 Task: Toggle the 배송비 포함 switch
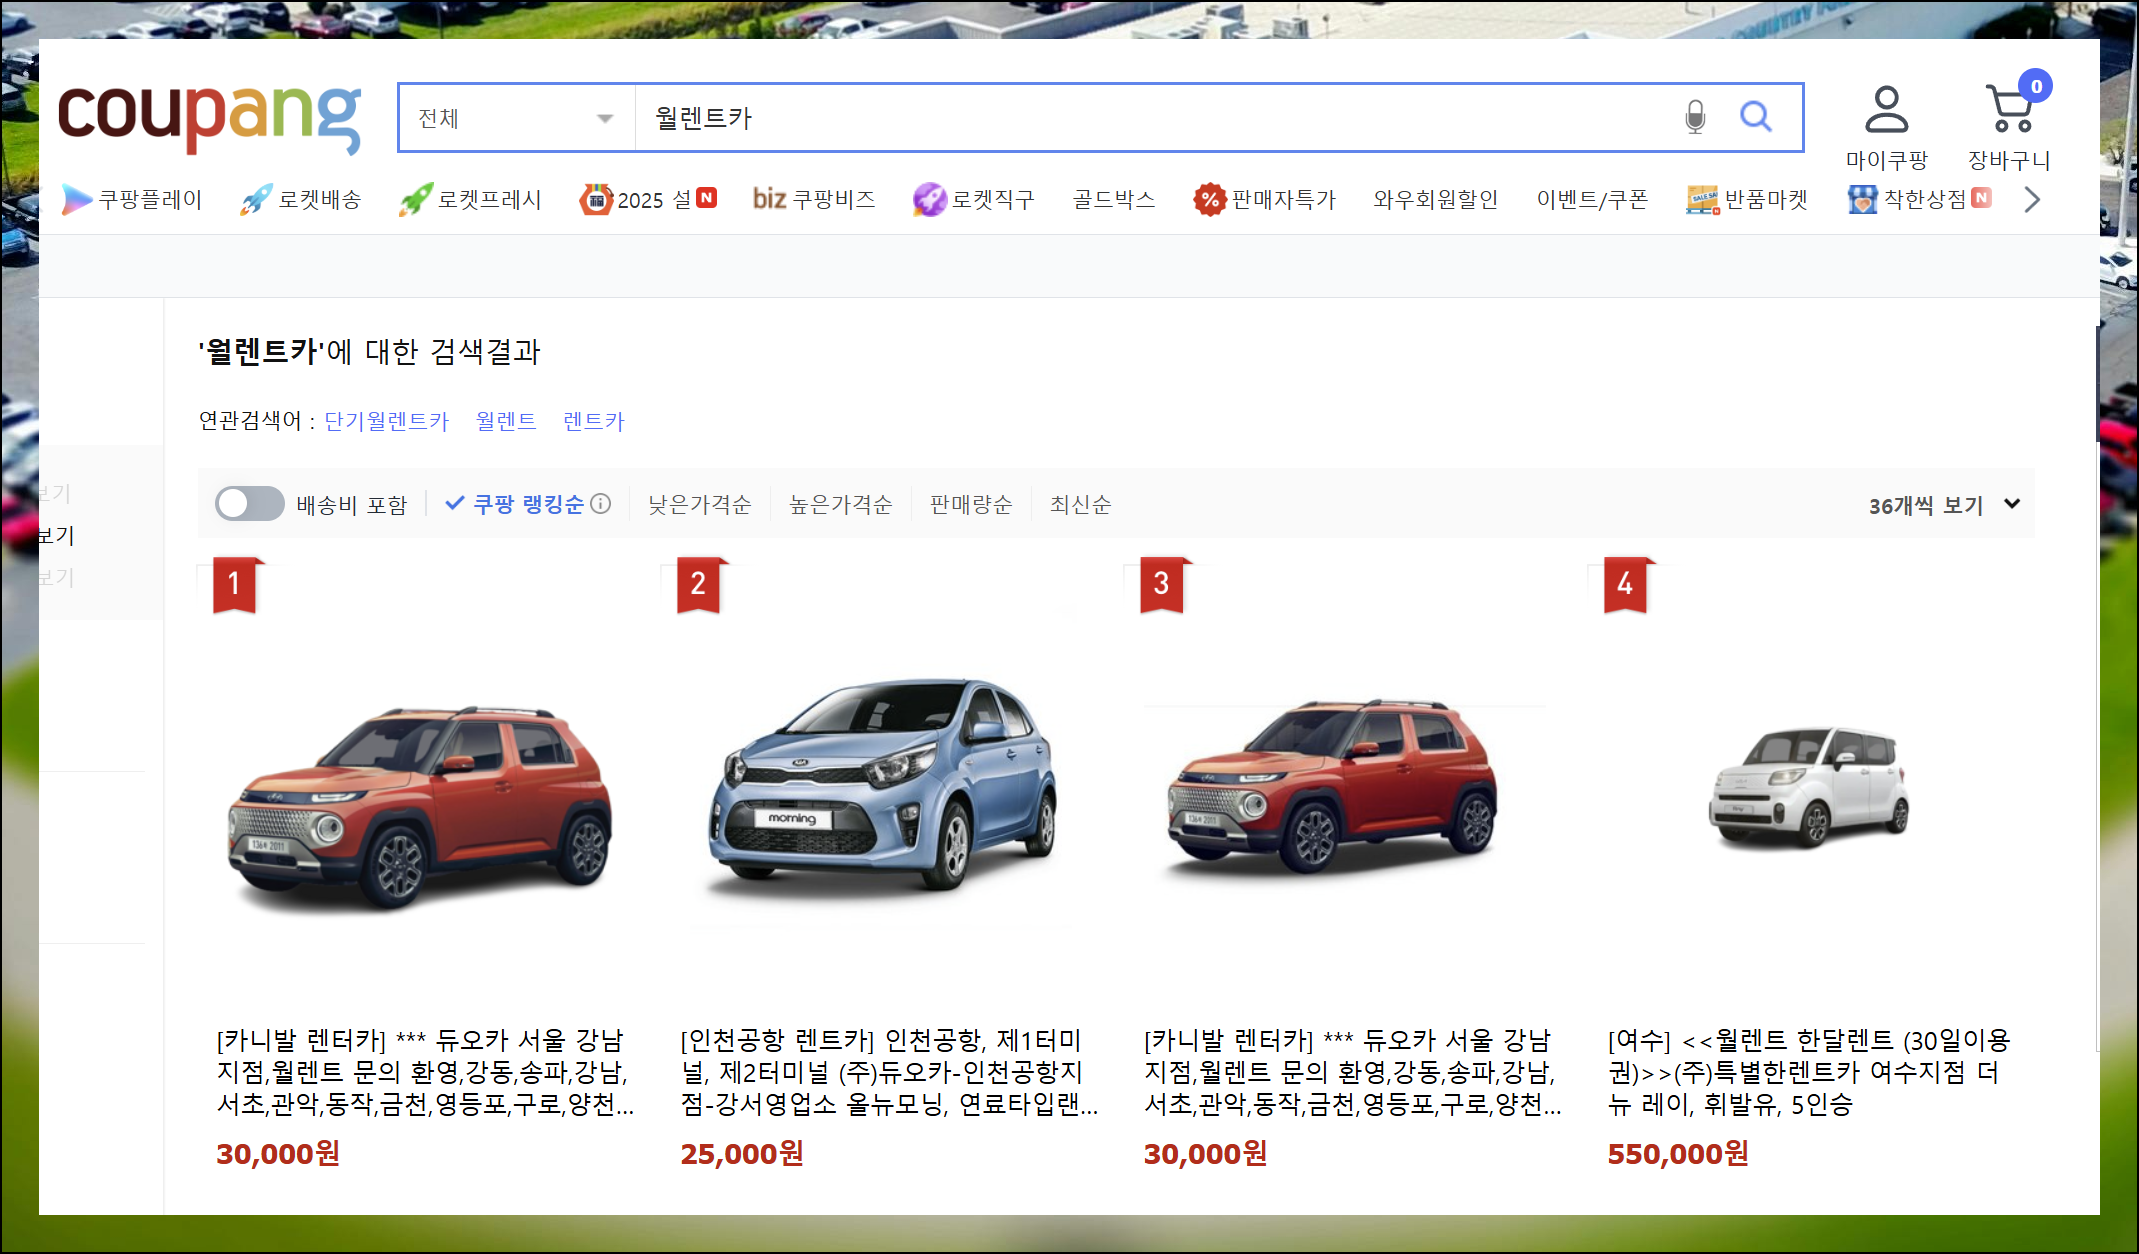click(x=250, y=504)
